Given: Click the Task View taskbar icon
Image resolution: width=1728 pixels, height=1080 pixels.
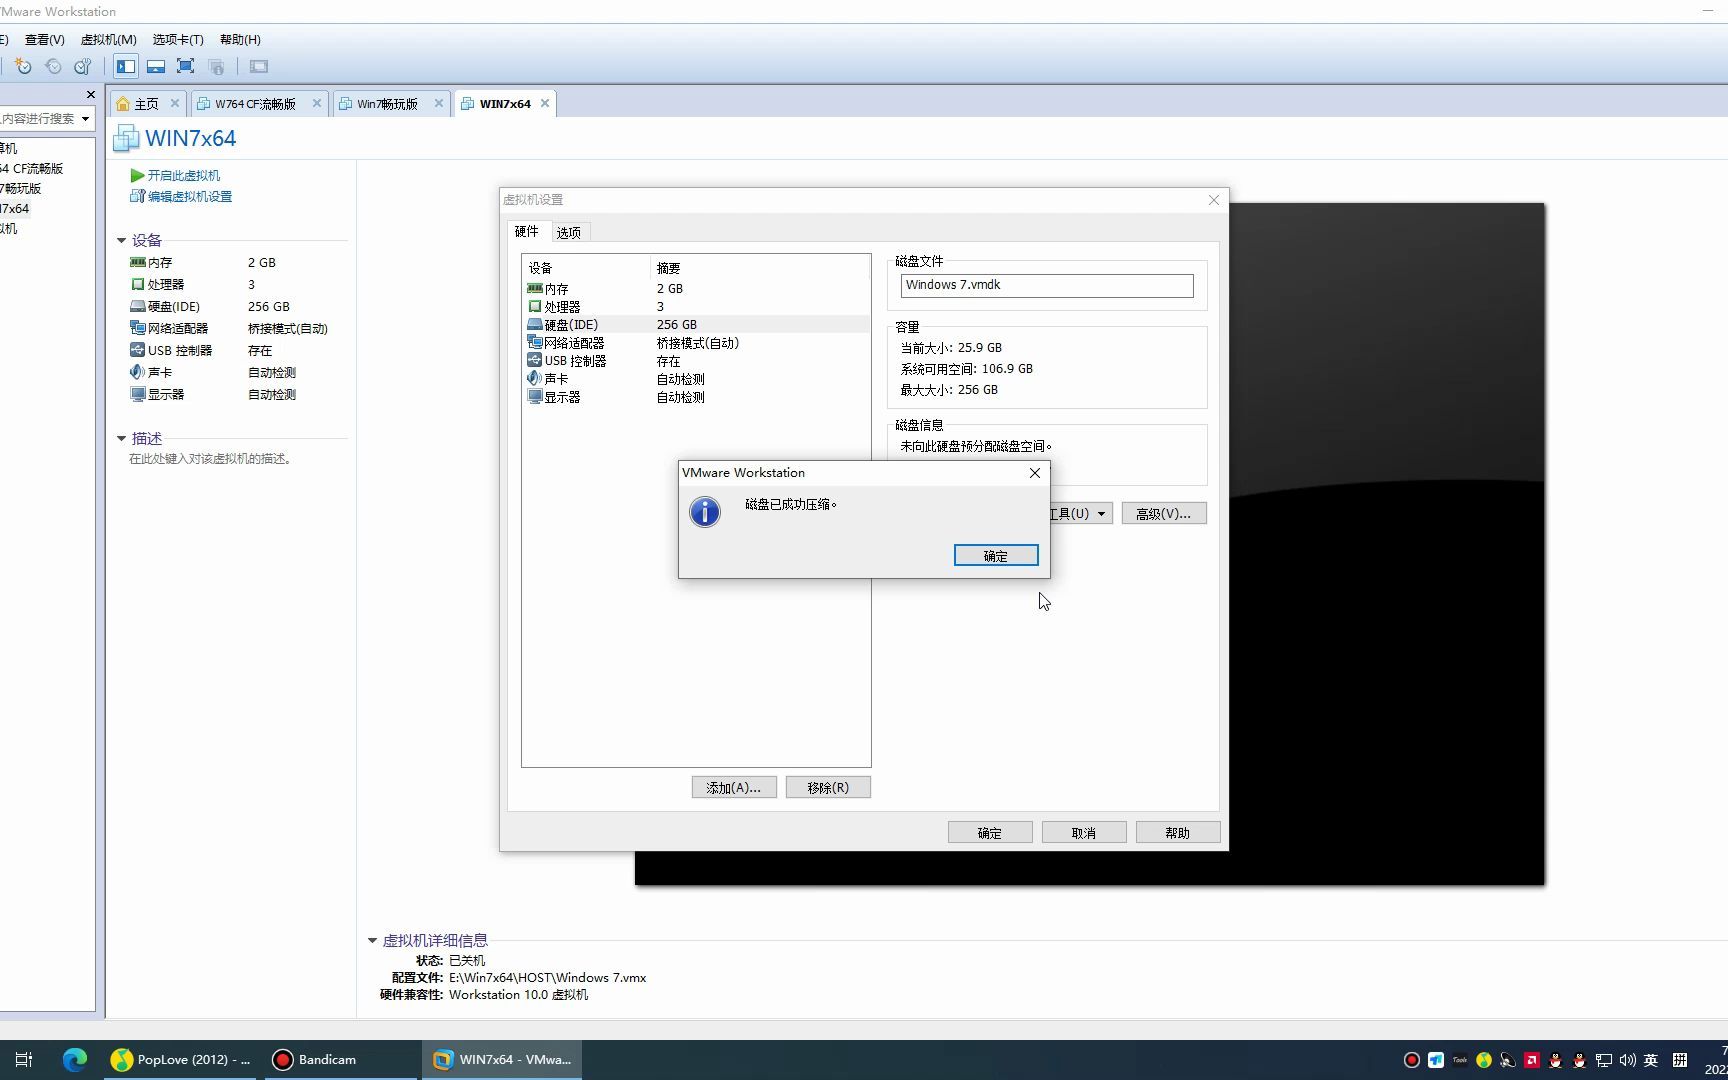Looking at the screenshot, I should (24, 1060).
